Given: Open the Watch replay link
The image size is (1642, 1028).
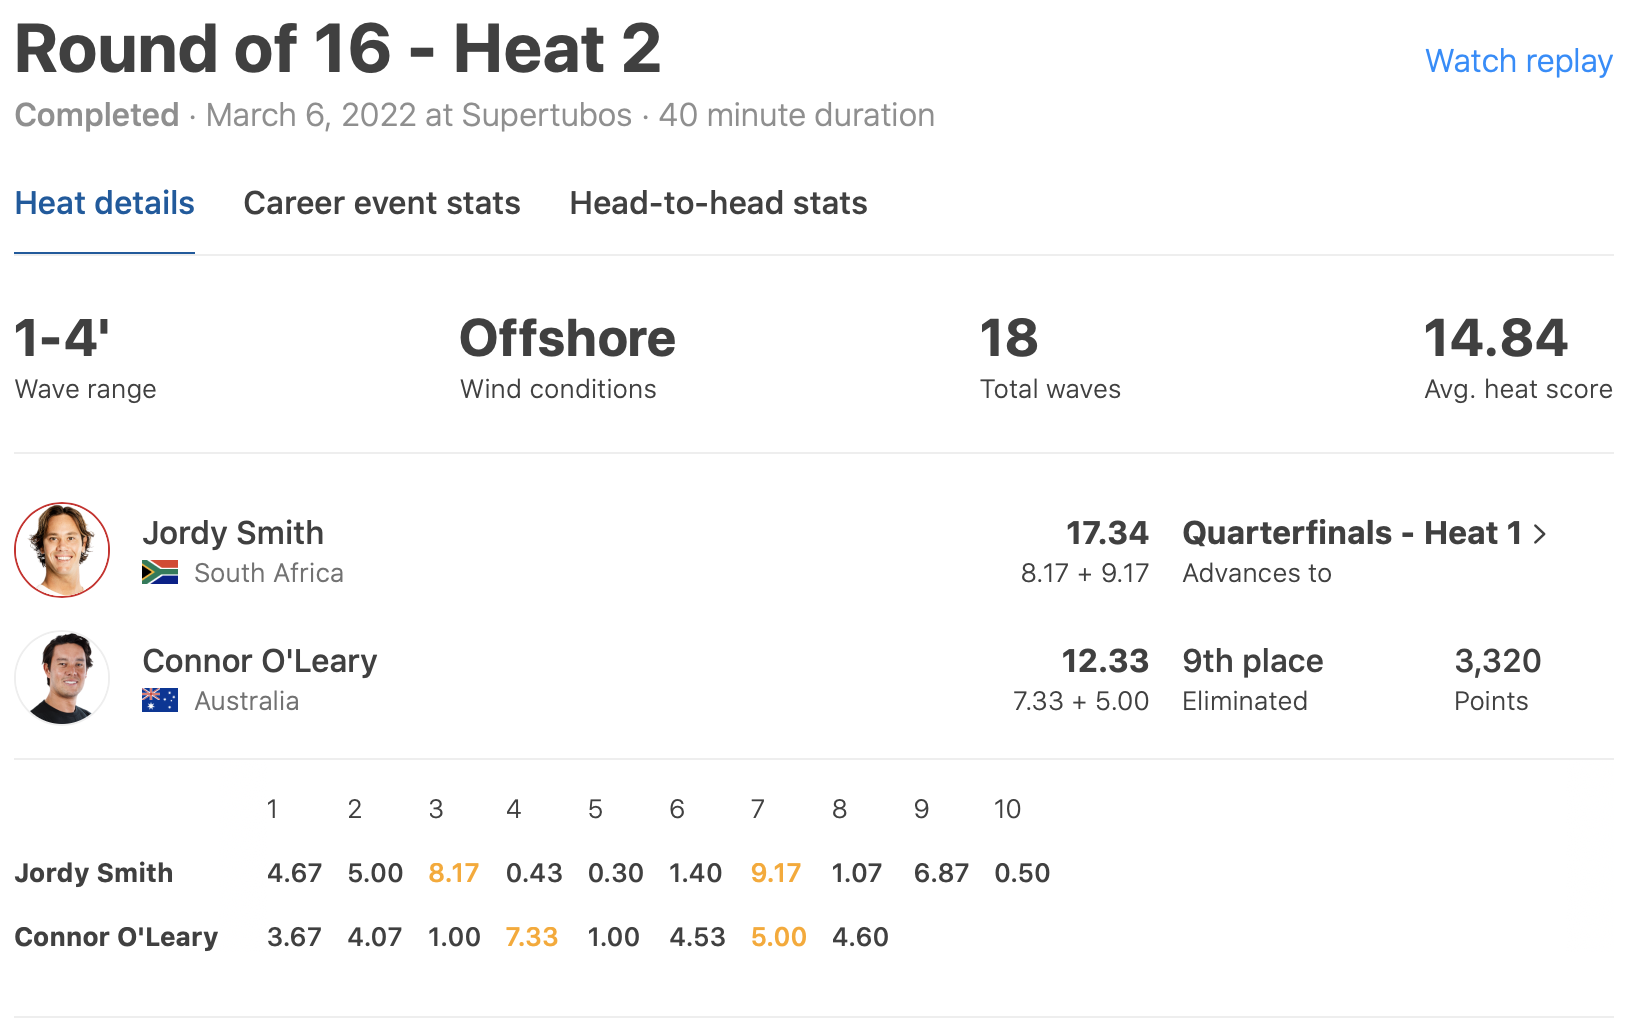Looking at the screenshot, I should (1518, 61).
